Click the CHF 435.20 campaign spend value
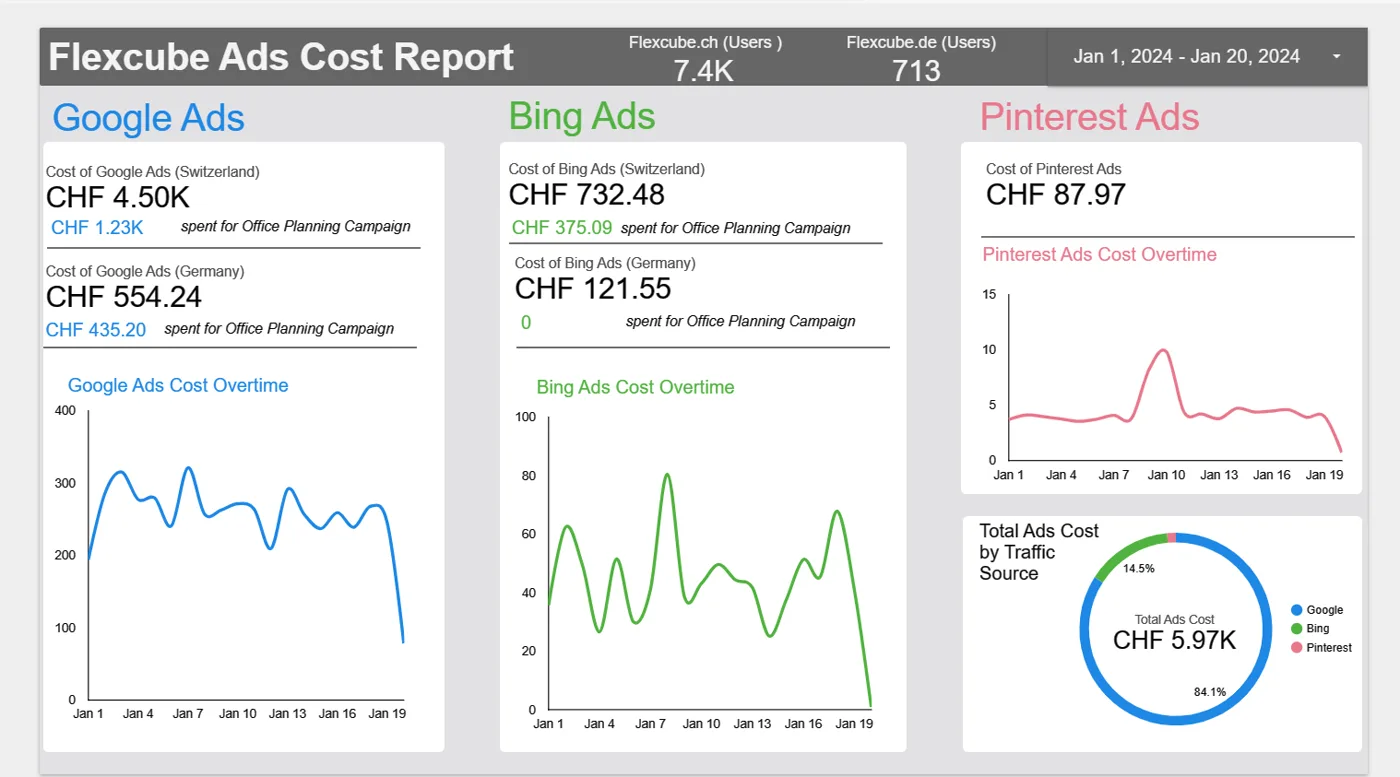 pyautogui.click(x=96, y=330)
